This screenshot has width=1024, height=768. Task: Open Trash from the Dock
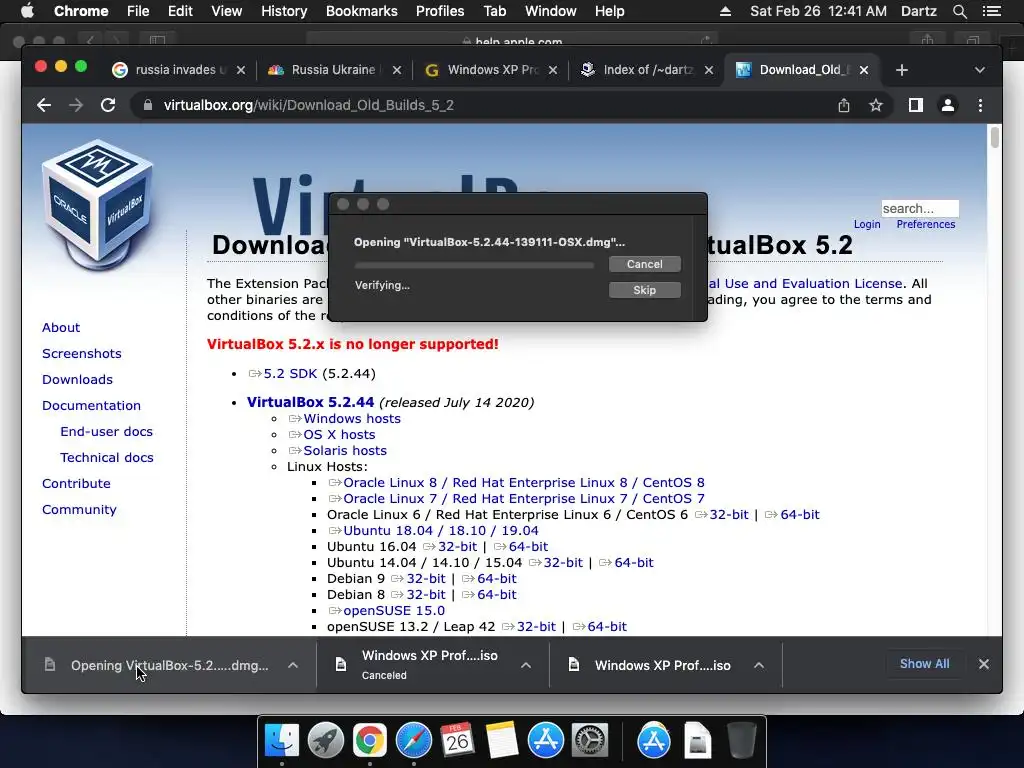741,741
